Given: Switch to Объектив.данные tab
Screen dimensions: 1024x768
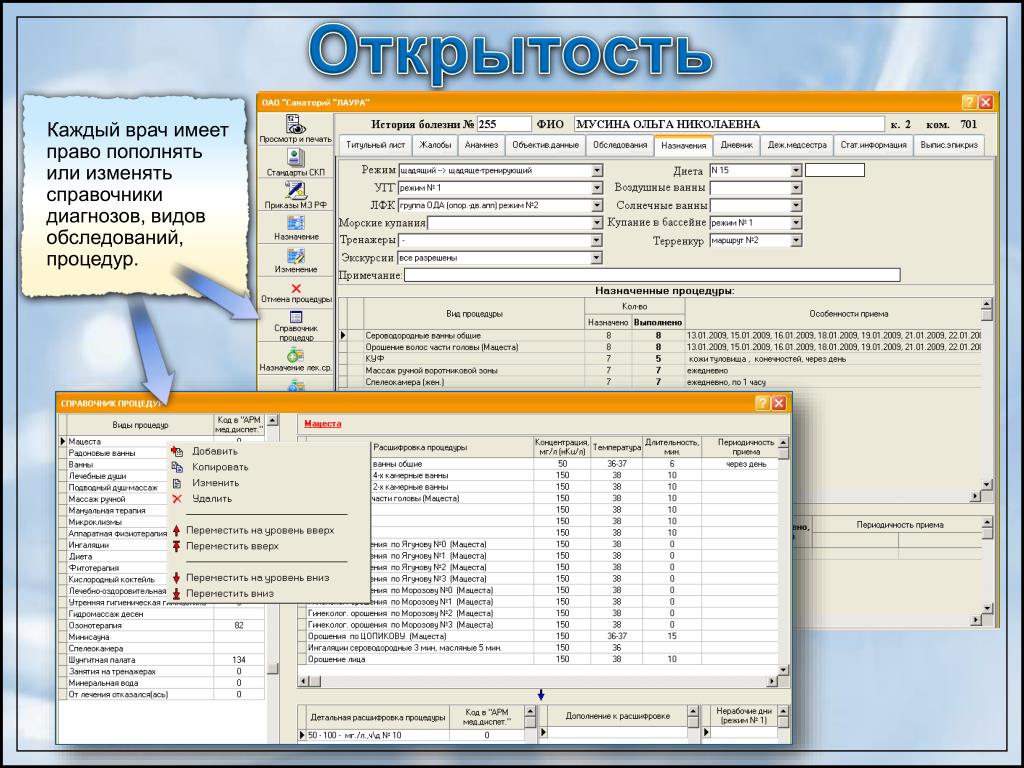Looking at the screenshot, I should [545, 145].
